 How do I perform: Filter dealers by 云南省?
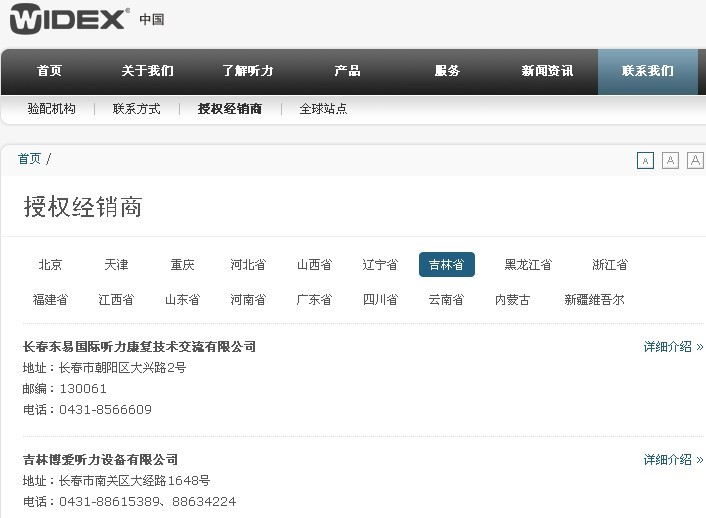(446, 300)
